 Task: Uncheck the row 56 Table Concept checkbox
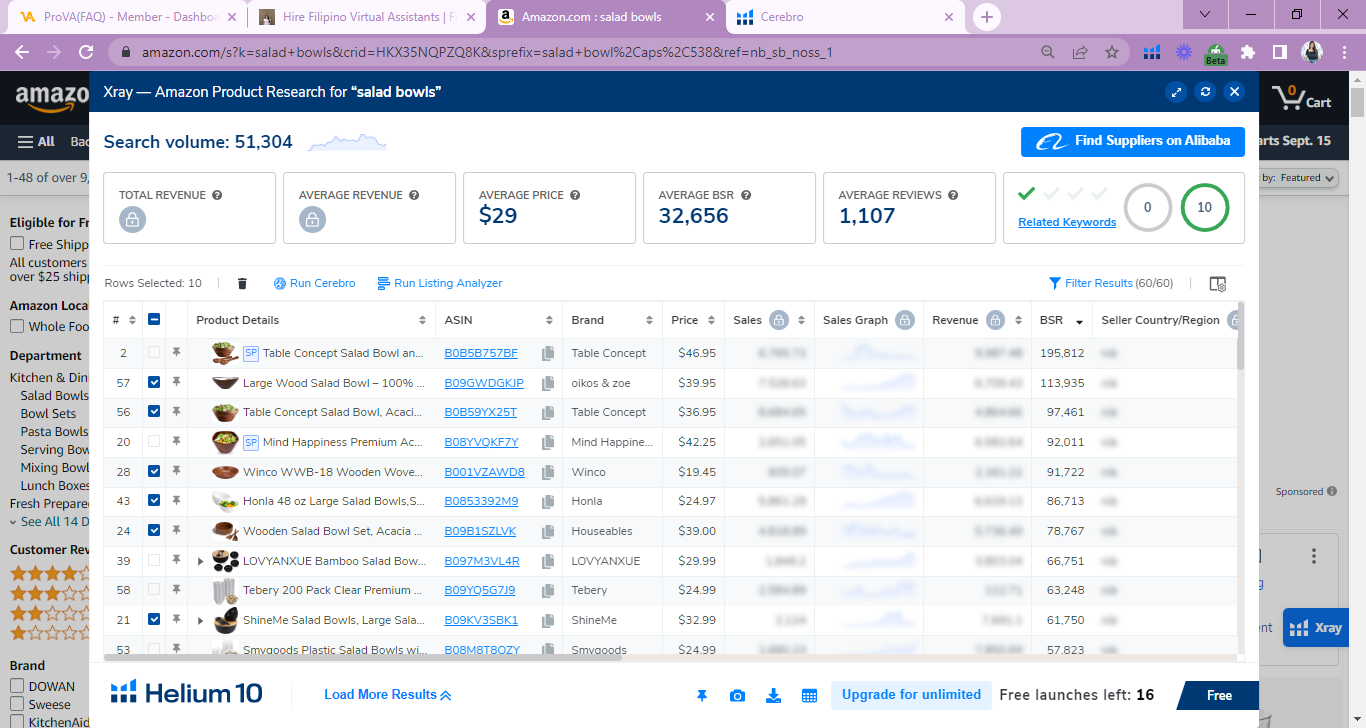tap(154, 412)
